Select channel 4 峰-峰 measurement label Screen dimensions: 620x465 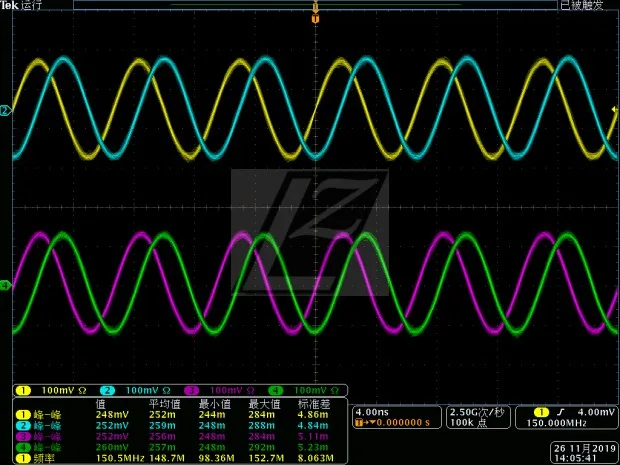(x=47, y=448)
